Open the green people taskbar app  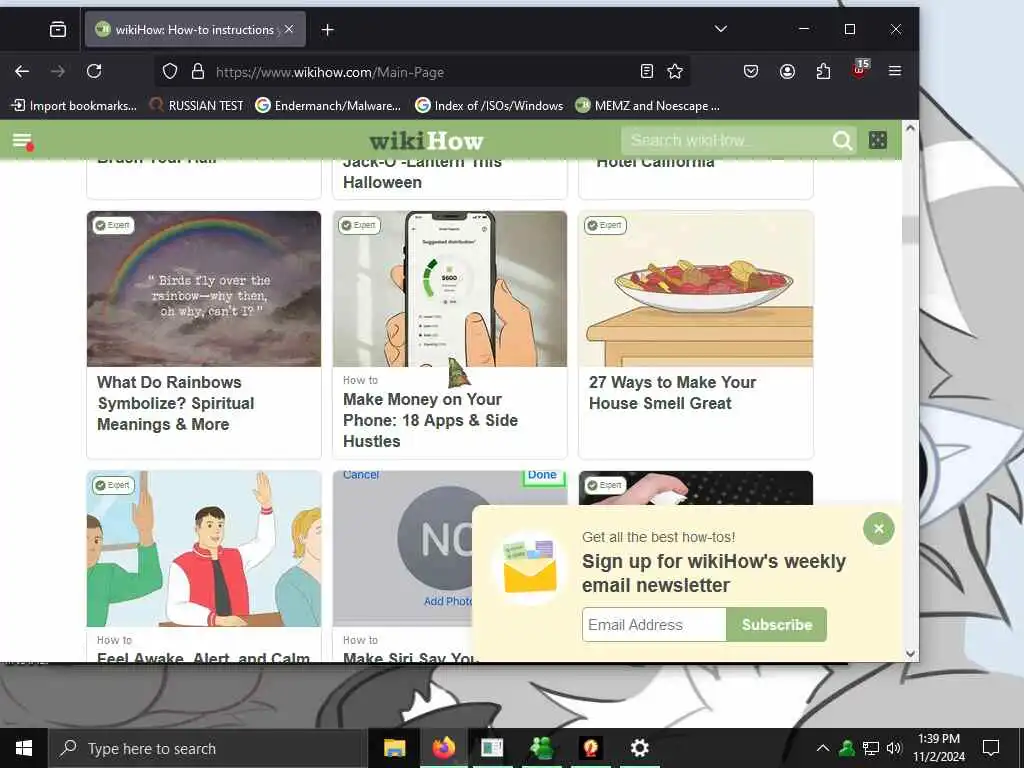point(541,748)
